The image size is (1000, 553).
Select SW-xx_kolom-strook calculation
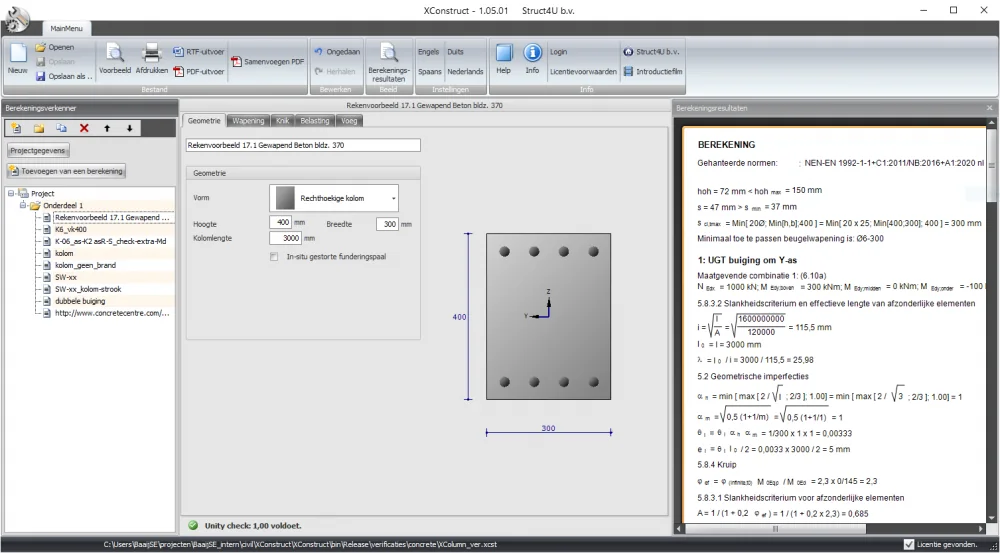pos(87,289)
